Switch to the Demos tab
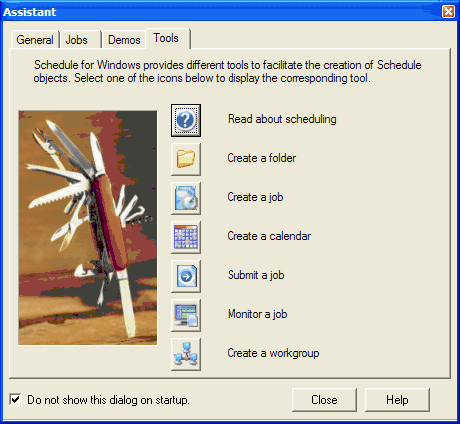This screenshot has width=460, height=424. (x=124, y=40)
